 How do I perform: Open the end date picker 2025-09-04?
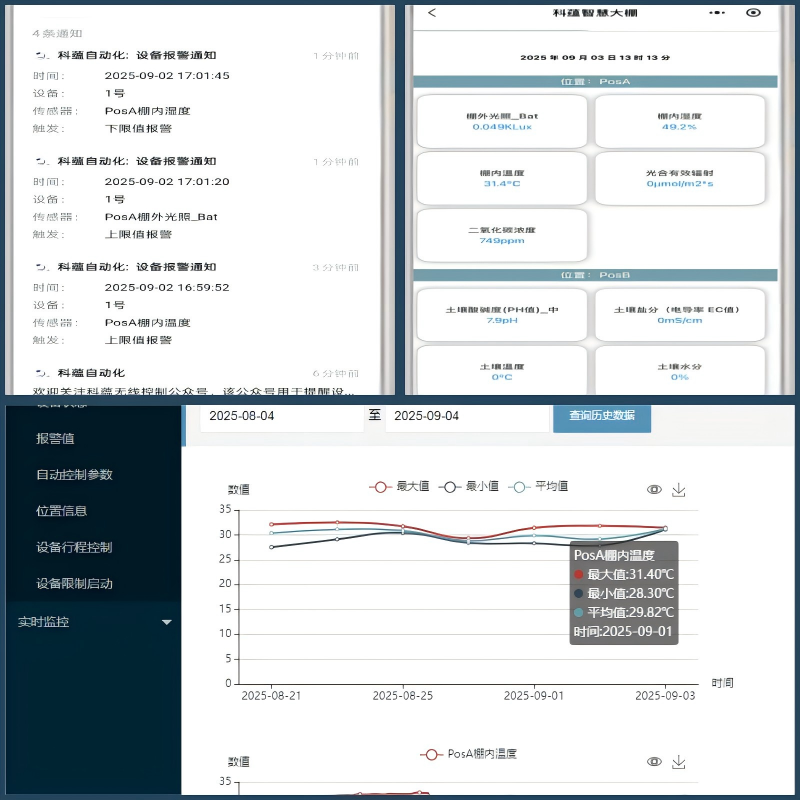tap(467, 416)
